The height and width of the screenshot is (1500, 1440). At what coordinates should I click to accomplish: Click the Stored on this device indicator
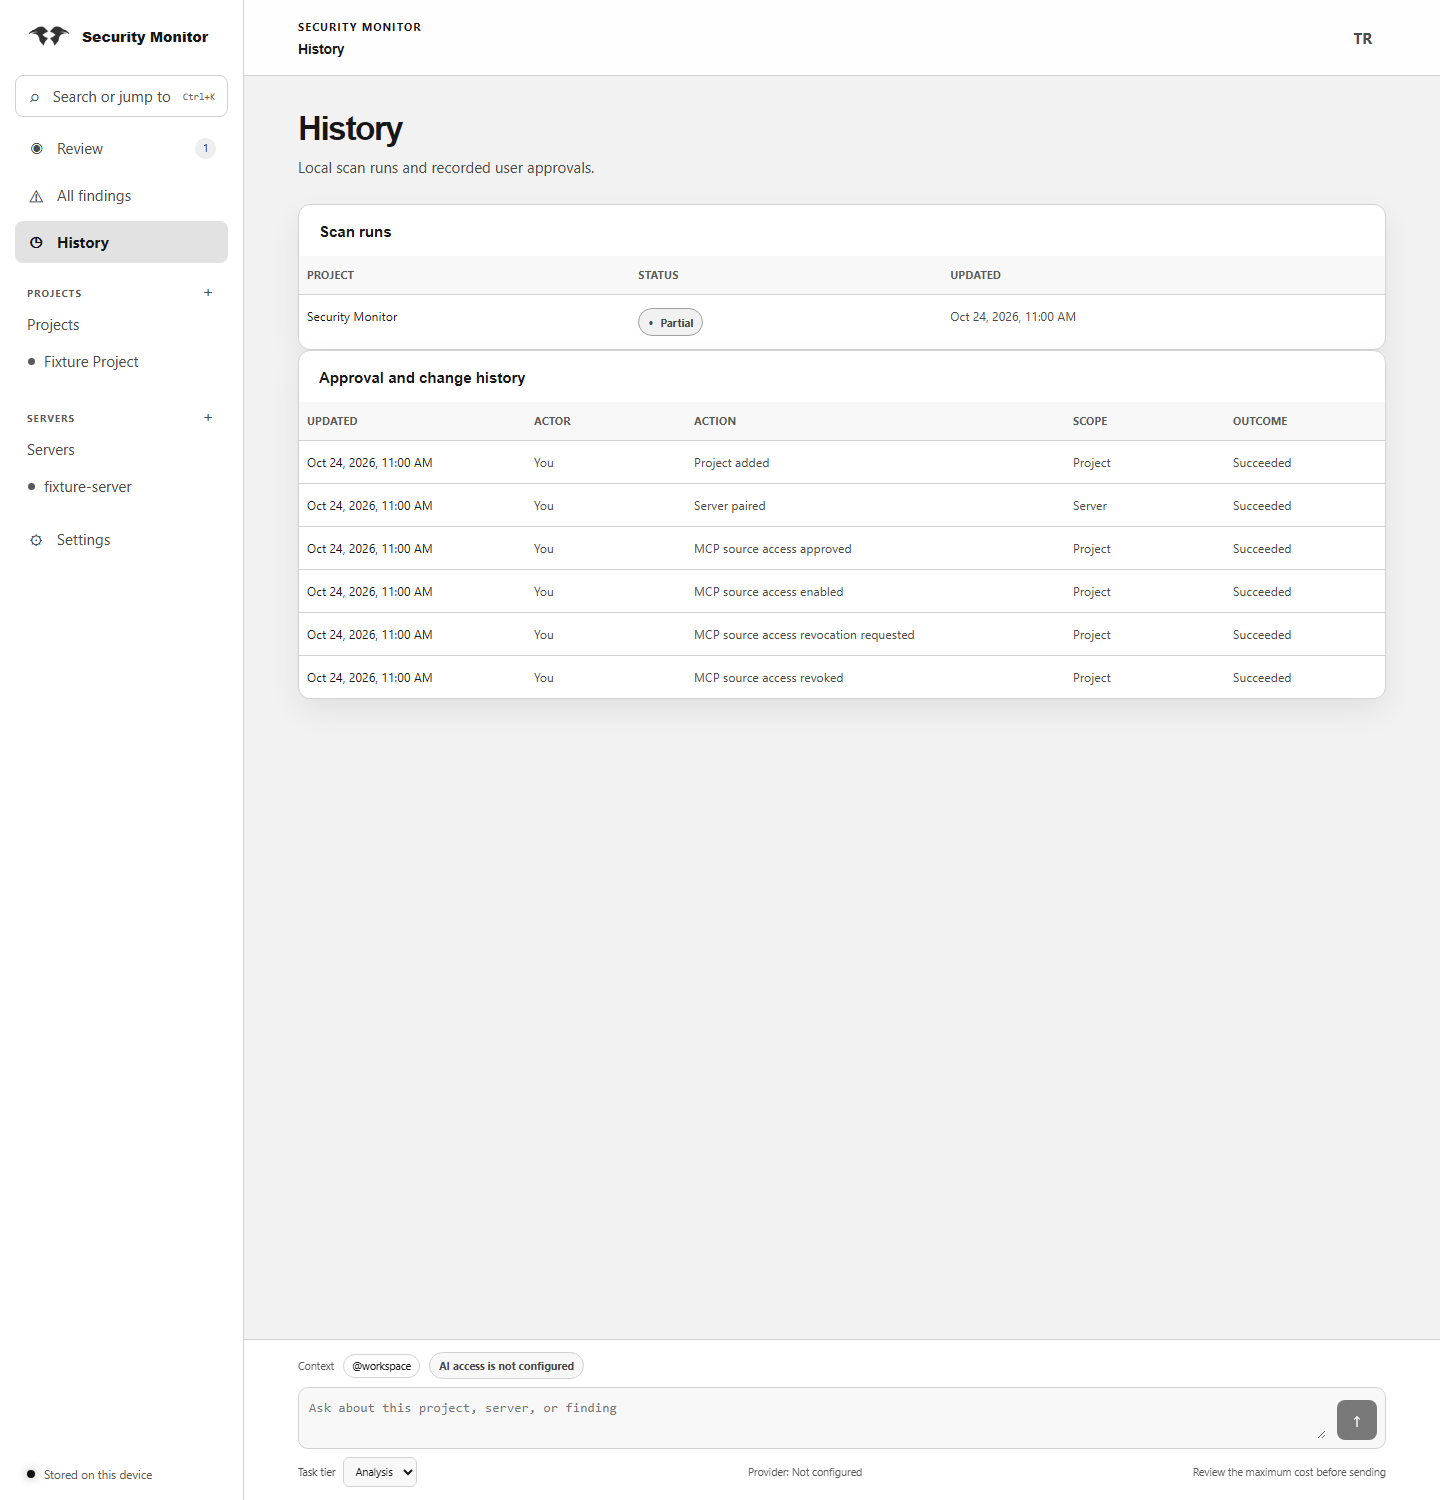[x=90, y=1475]
